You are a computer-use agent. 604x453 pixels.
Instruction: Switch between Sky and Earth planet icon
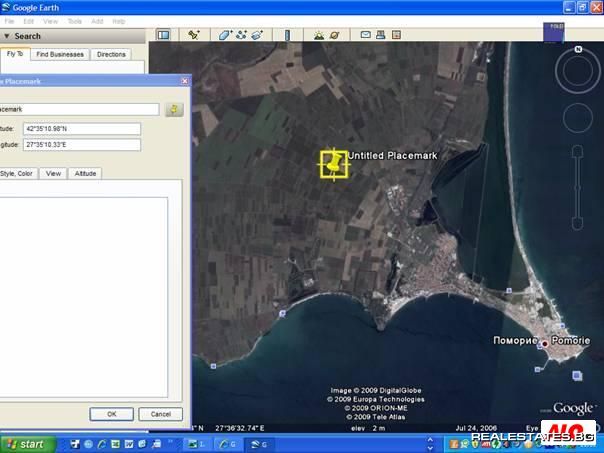click(335, 35)
